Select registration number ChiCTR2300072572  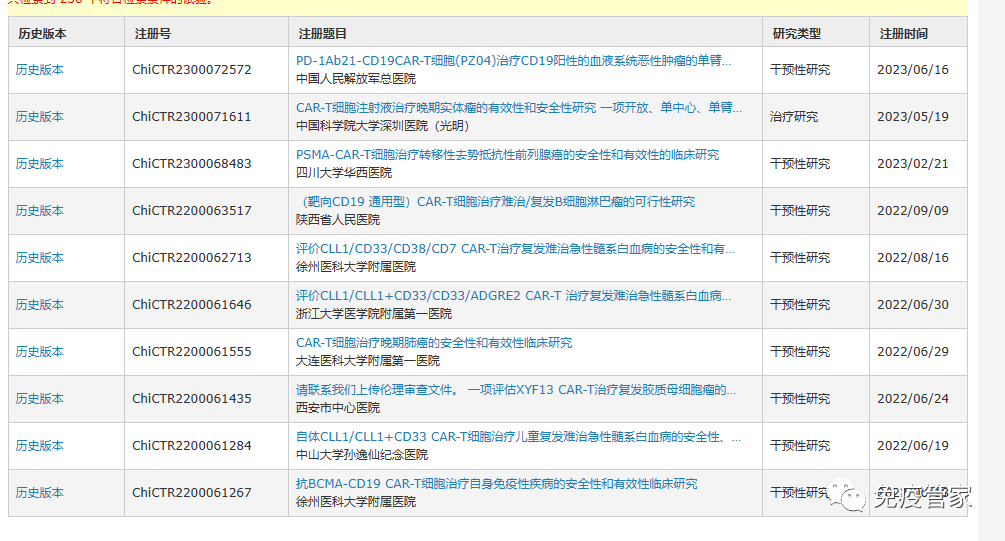[192, 70]
